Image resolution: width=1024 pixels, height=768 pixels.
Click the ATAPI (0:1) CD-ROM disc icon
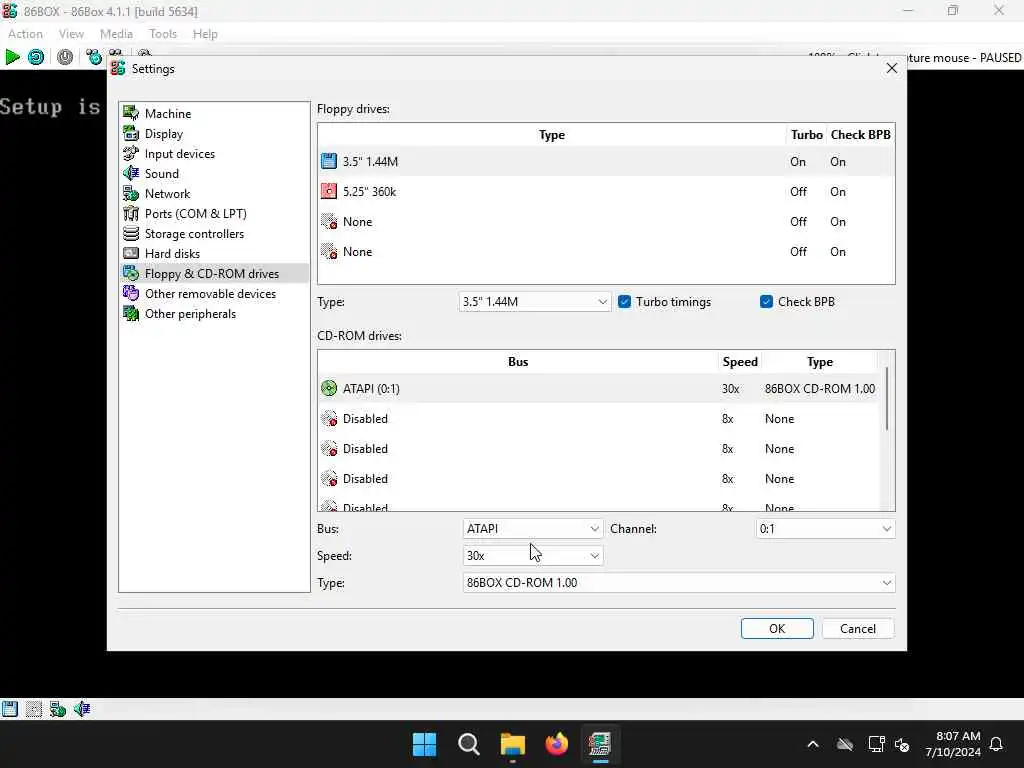tap(329, 389)
